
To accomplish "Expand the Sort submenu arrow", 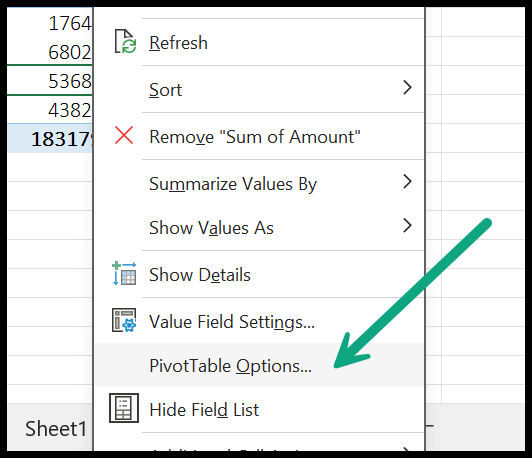I will coord(407,88).
